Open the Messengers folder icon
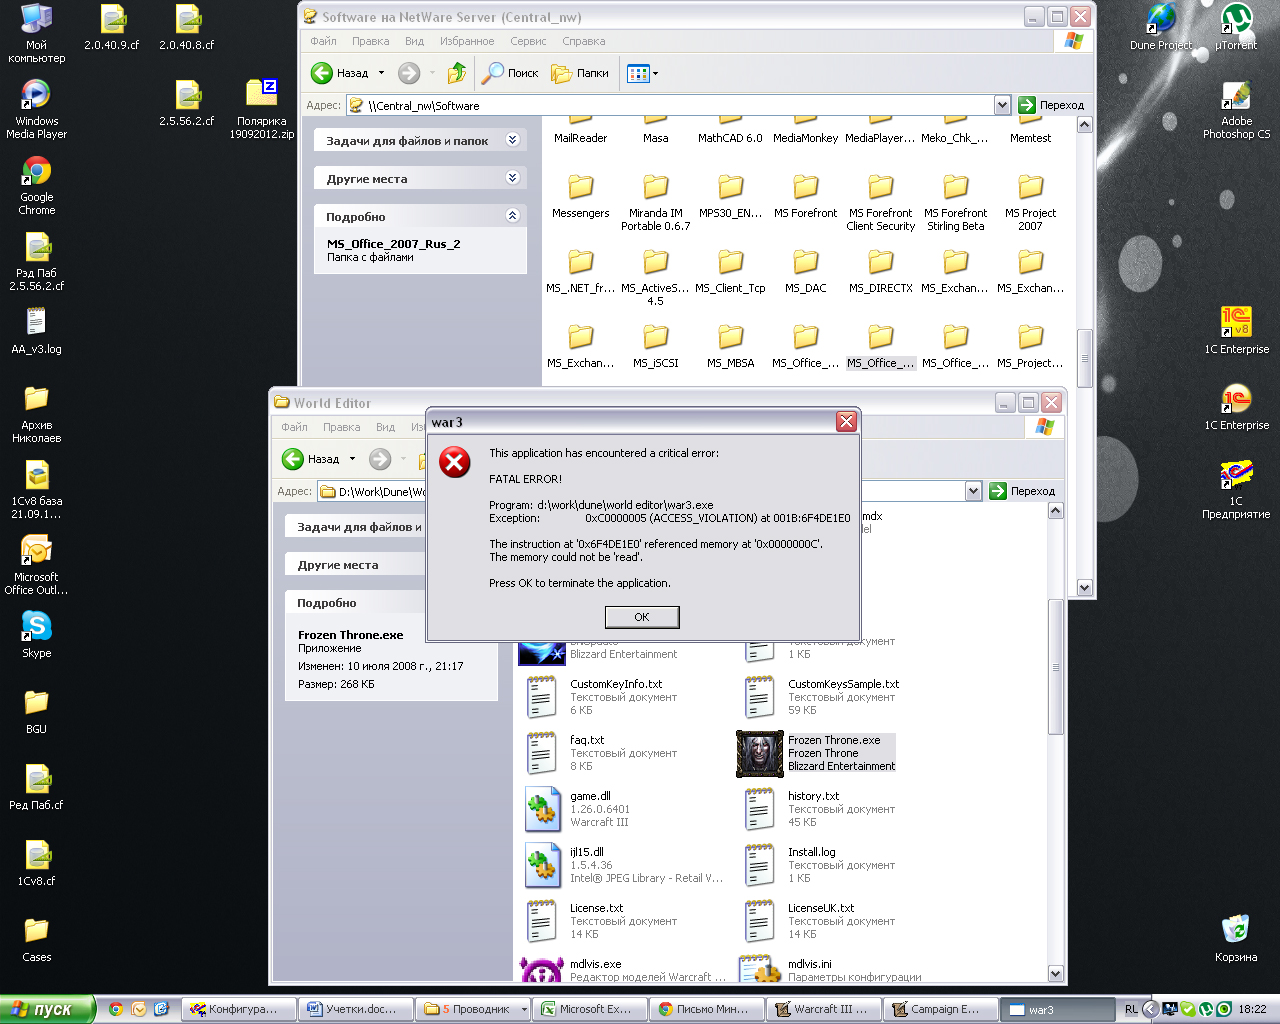This screenshot has height=1024, width=1280. coord(581,187)
